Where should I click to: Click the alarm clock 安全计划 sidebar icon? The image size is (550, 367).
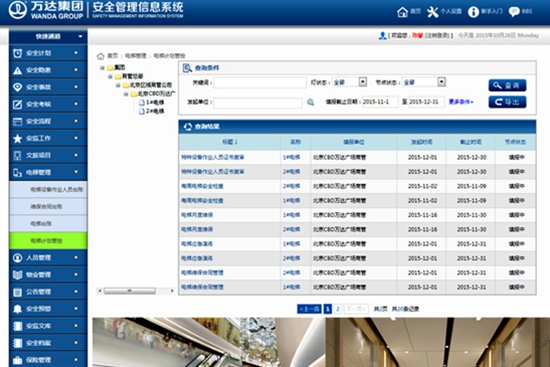(18, 53)
